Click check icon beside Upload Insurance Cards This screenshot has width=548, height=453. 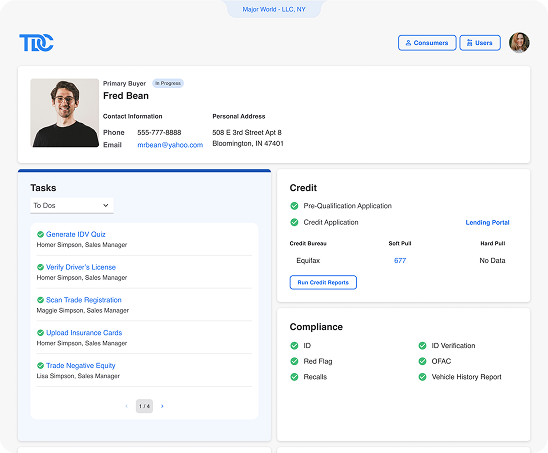(x=40, y=333)
